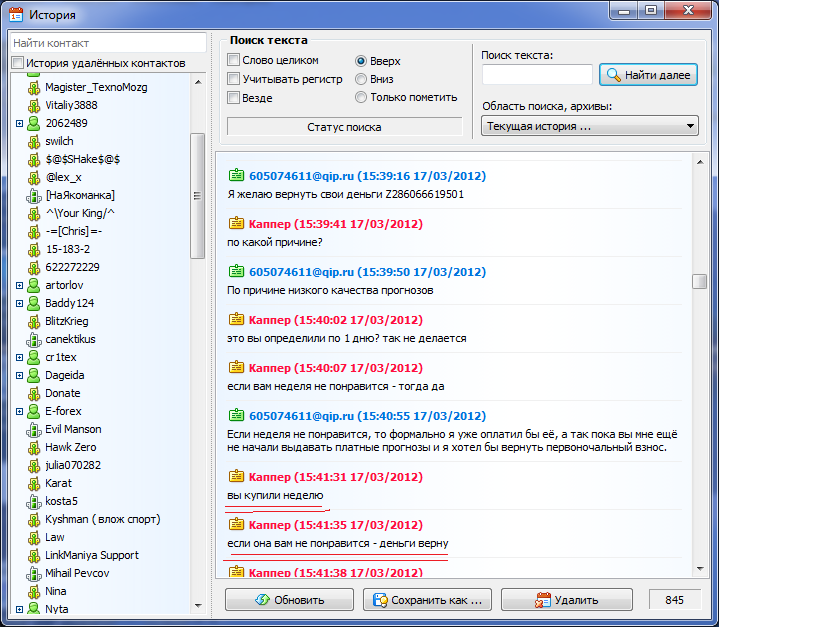Click message history scroll-up arrow
This screenshot has height=627, width=819.
point(700,162)
